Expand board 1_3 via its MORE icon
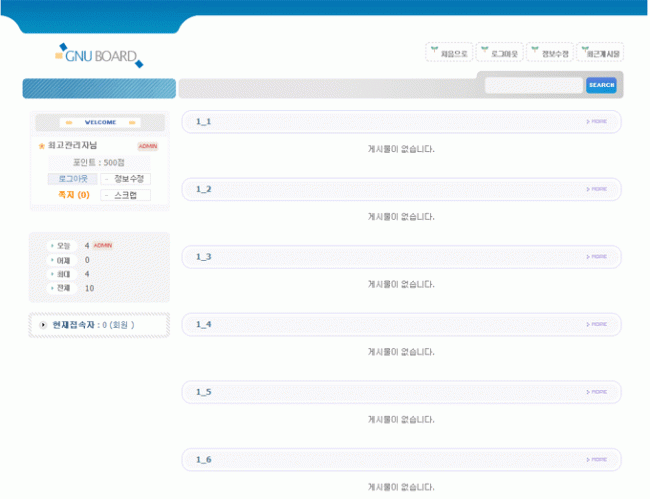The width and height of the screenshot is (650, 499). [596, 257]
